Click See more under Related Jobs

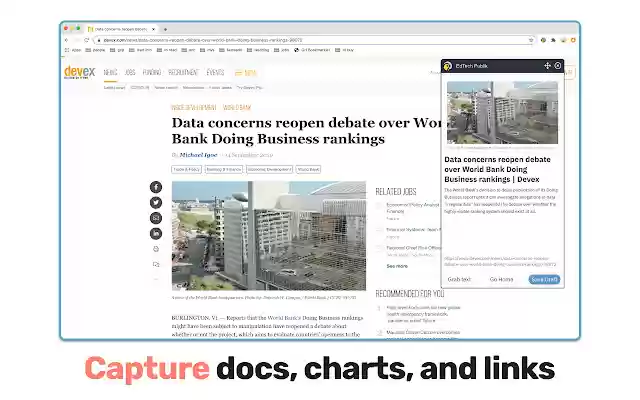[x=397, y=266]
